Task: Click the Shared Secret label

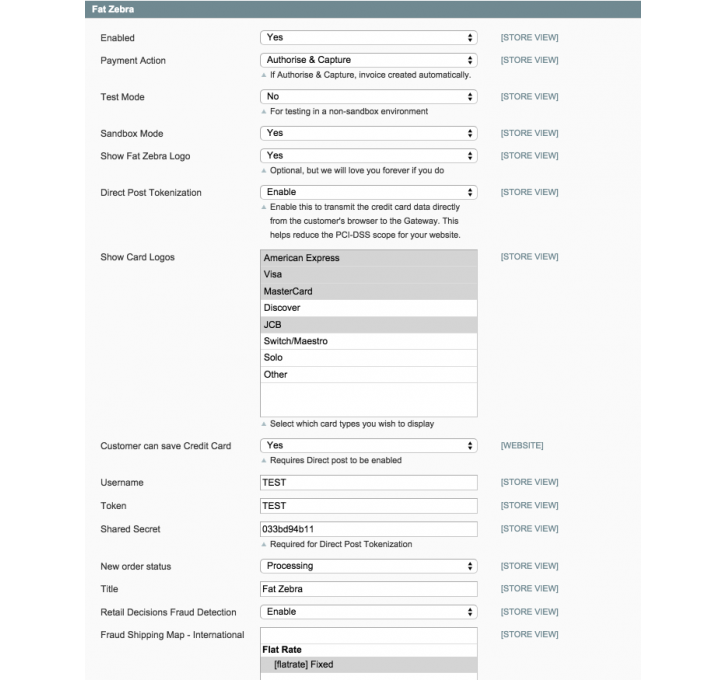Action: click(130, 529)
